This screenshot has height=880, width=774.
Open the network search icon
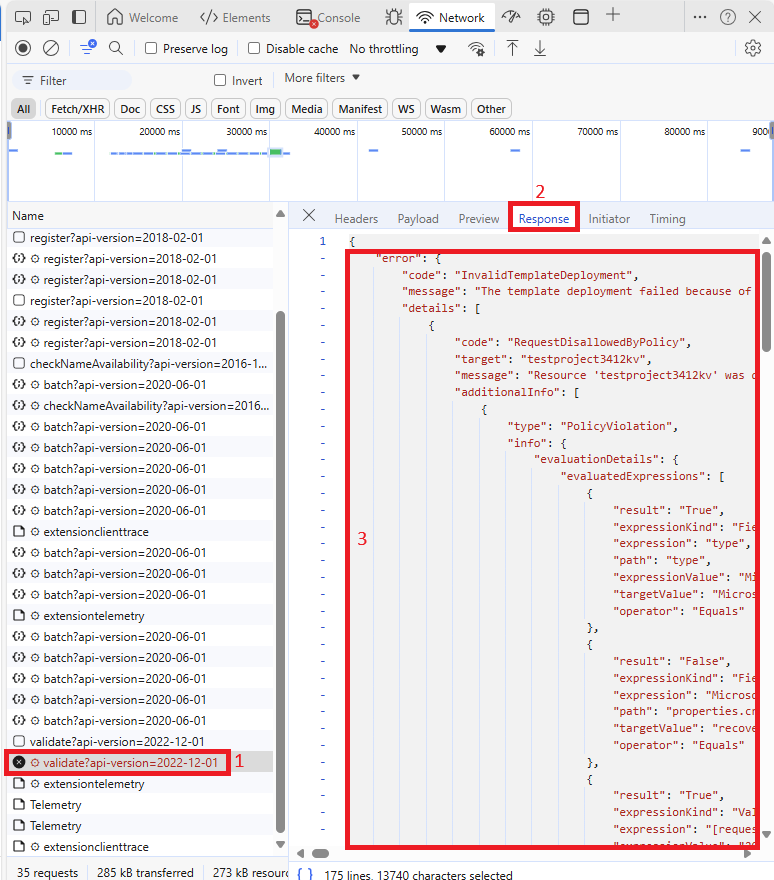click(x=116, y=48)
